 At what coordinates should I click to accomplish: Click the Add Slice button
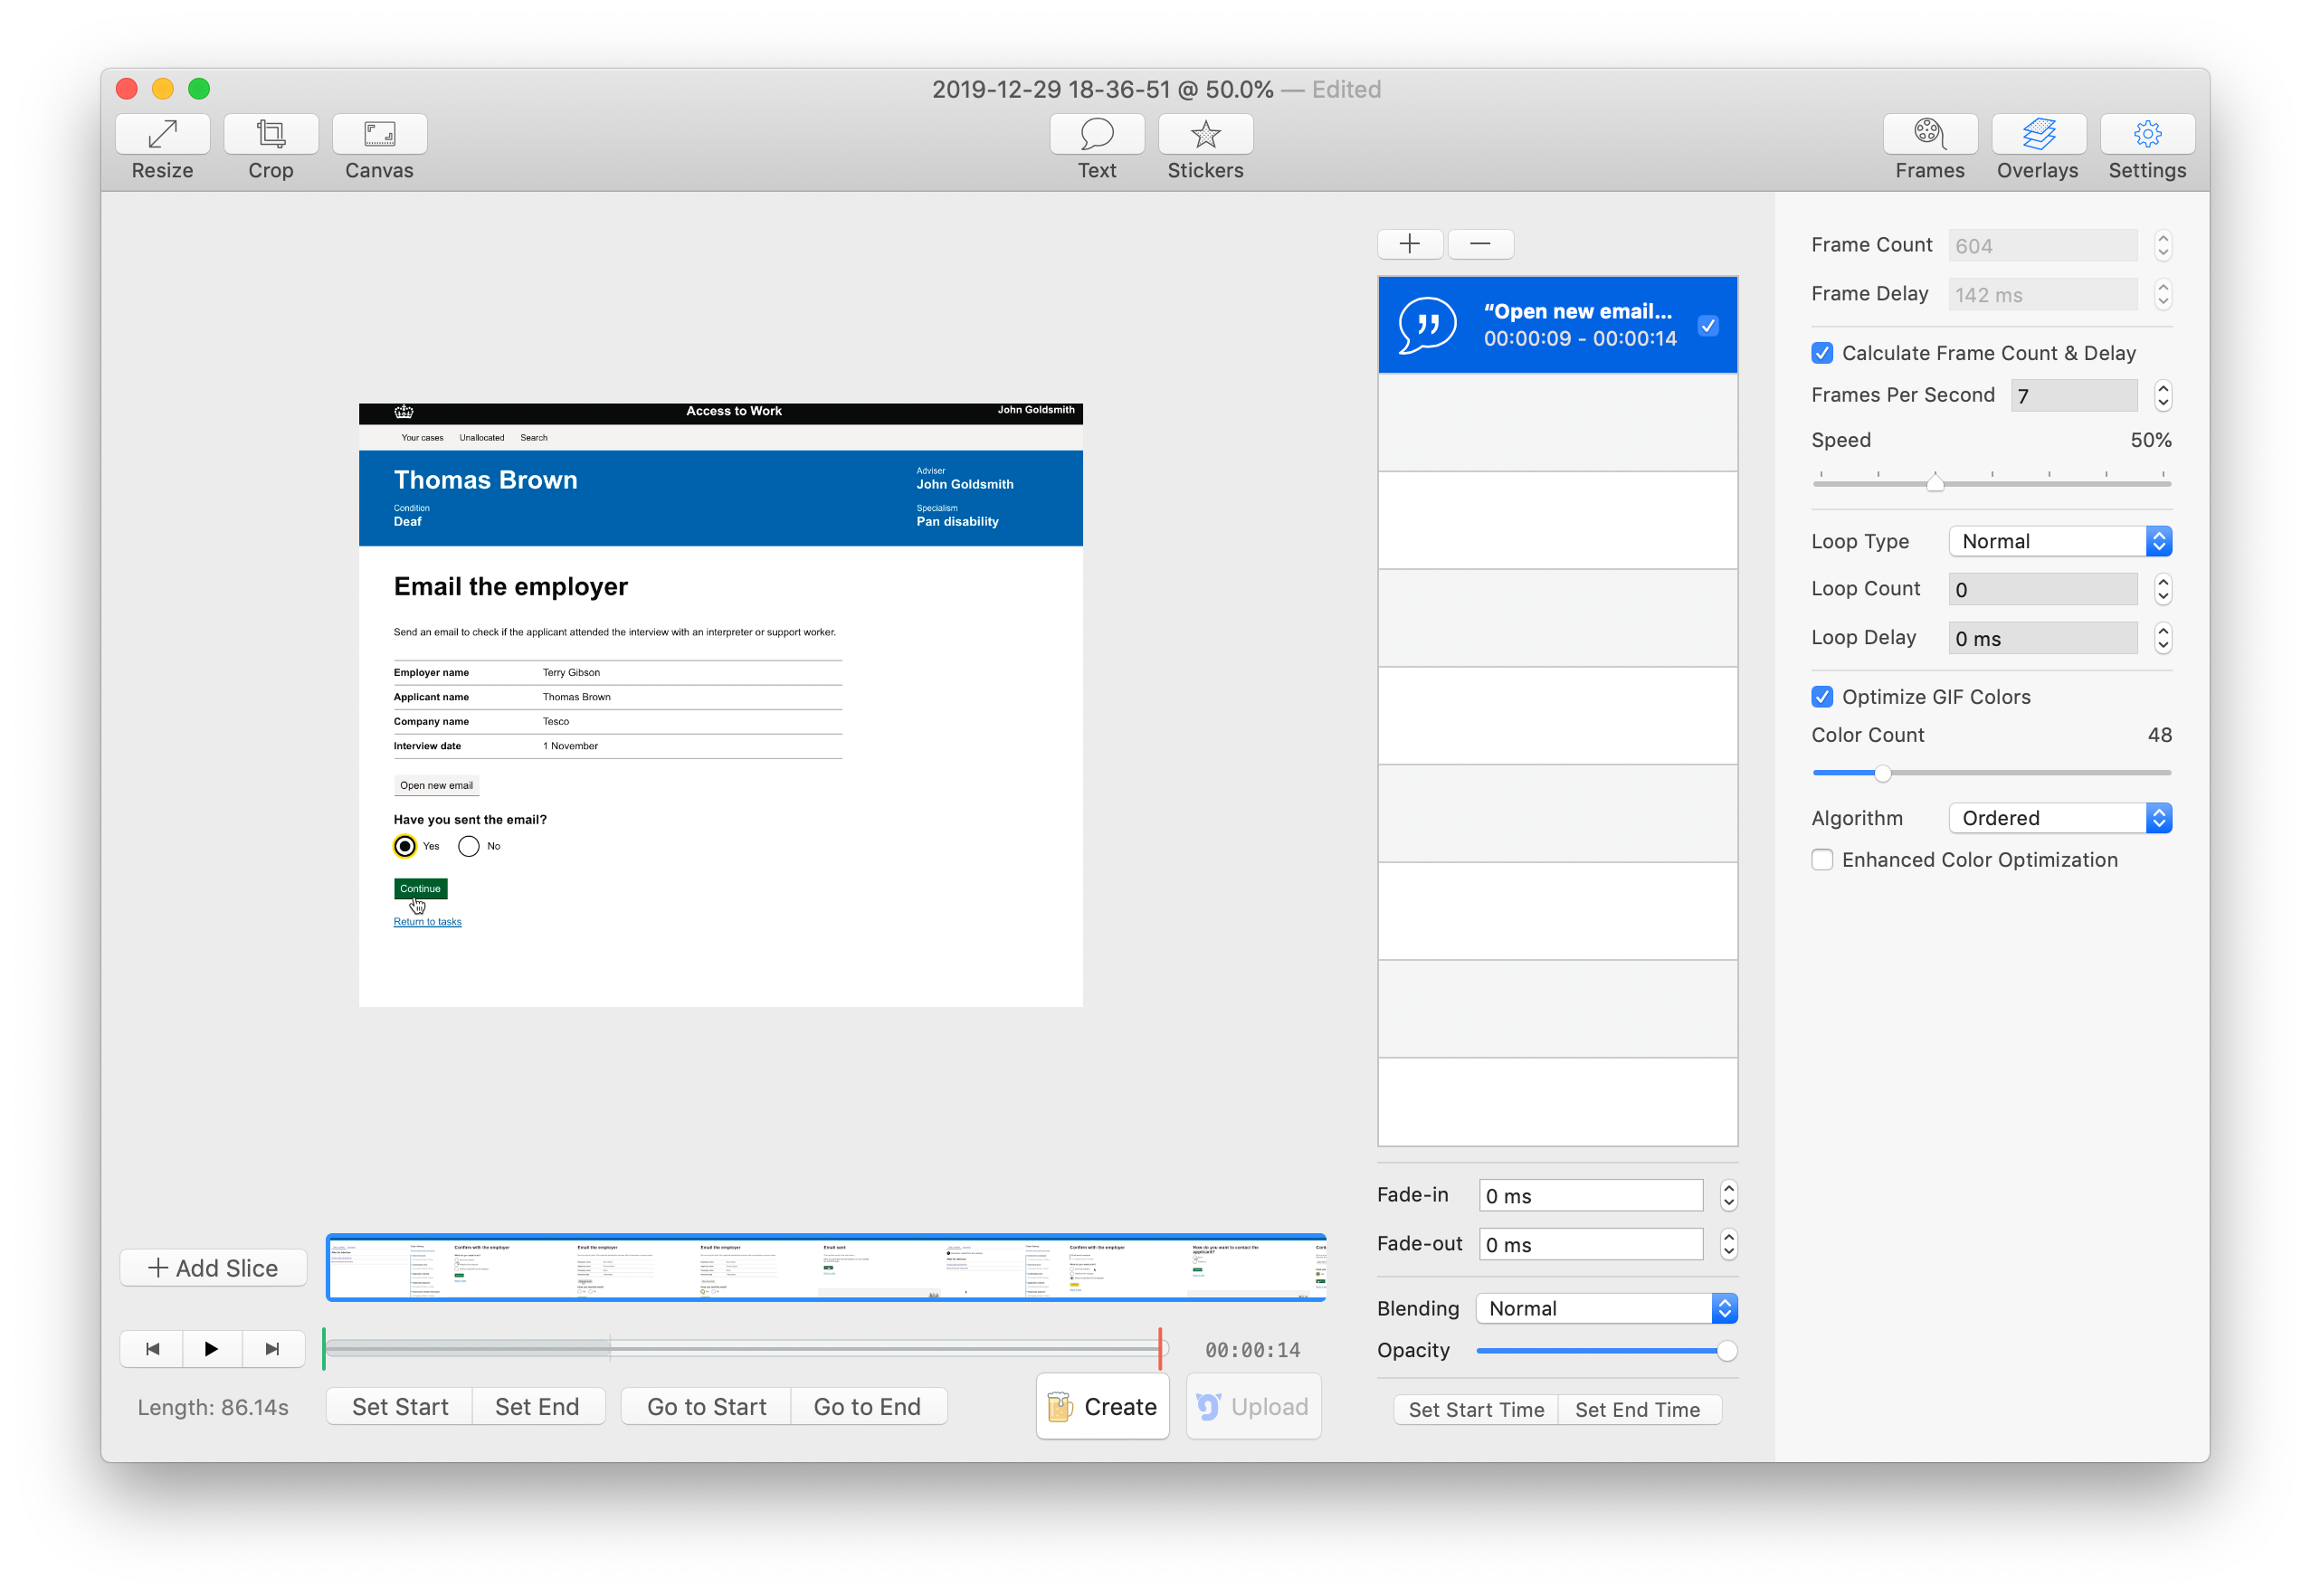tap(212, 1267)
